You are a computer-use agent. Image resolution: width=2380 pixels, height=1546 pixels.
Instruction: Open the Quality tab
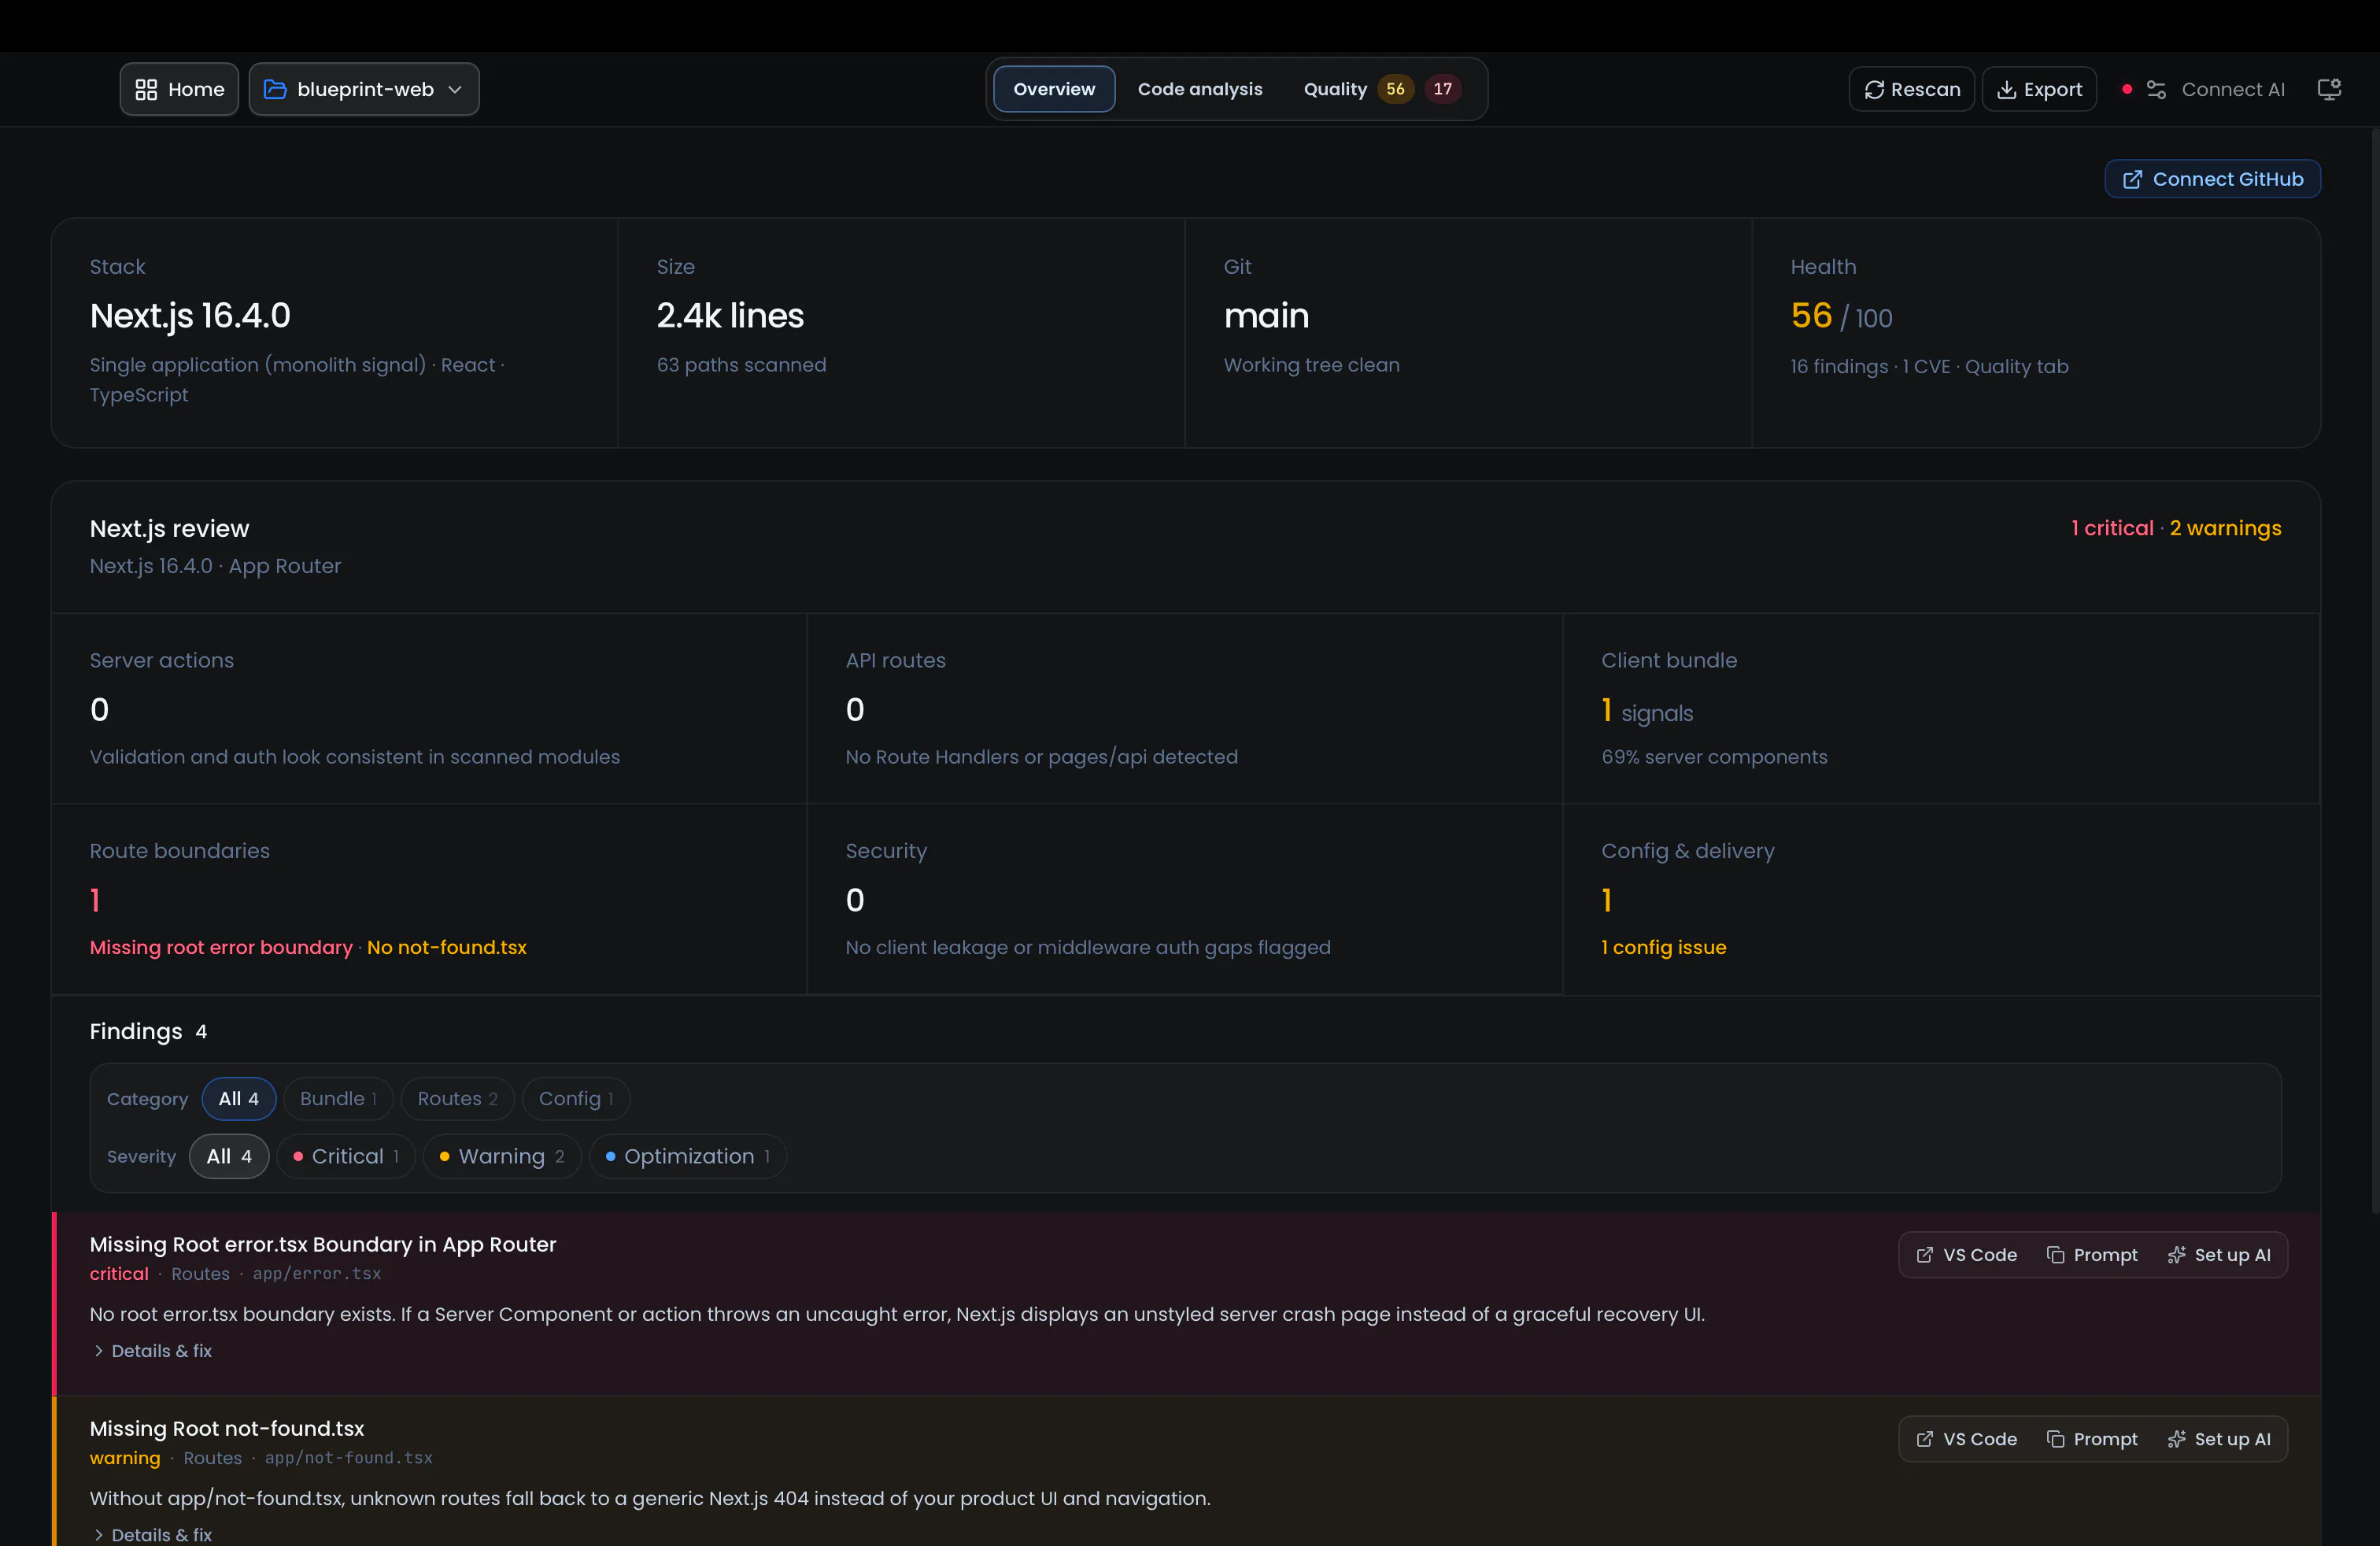[x=1334, y=89]
